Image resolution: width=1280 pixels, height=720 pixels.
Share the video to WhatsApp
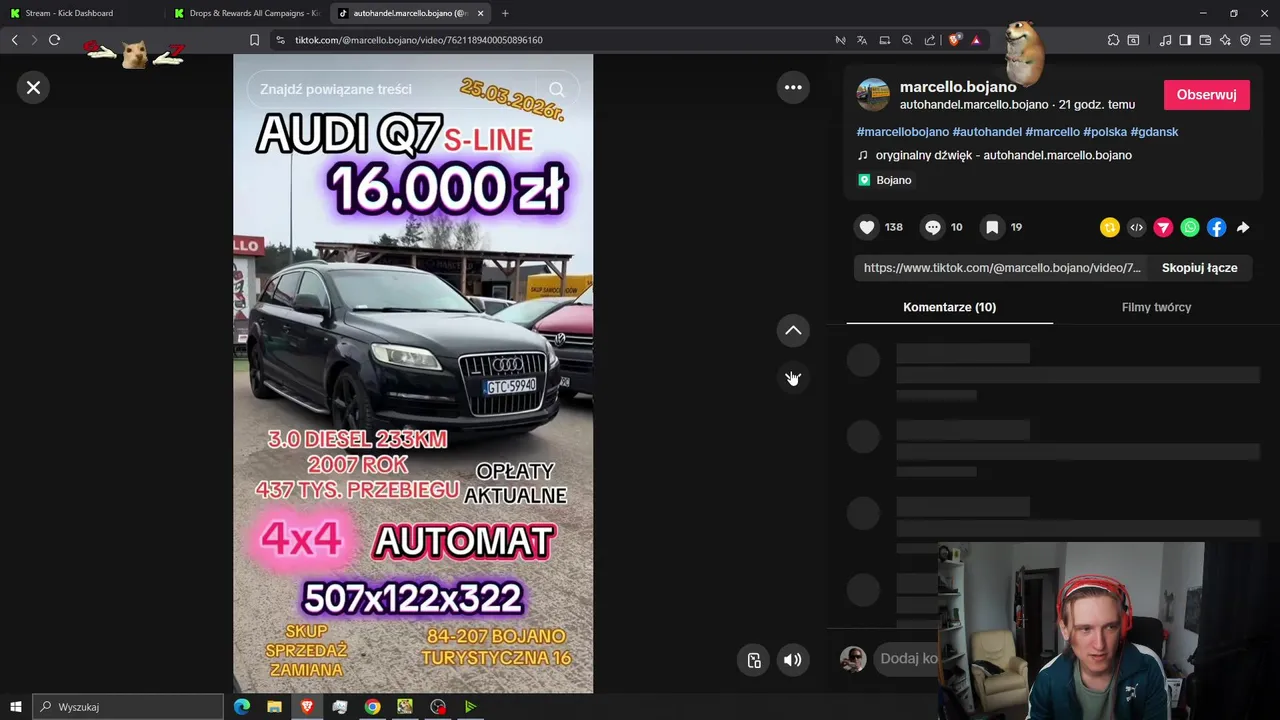click(x=1190, y=227)
